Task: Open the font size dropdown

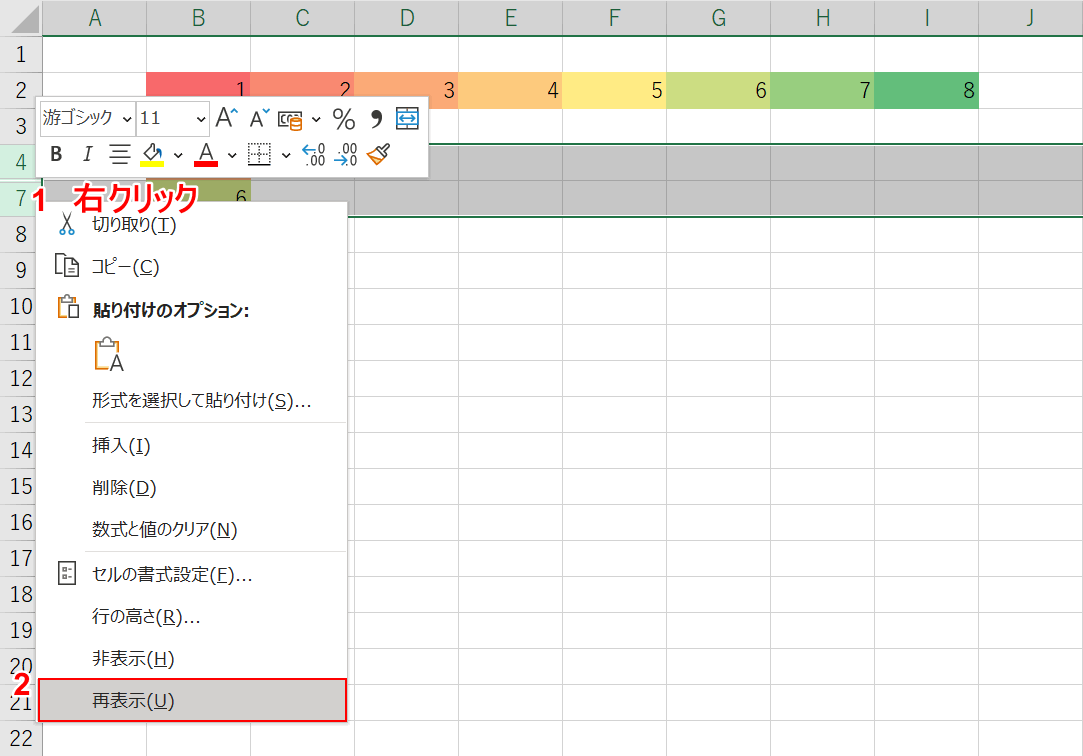Action: coord(200,119)
